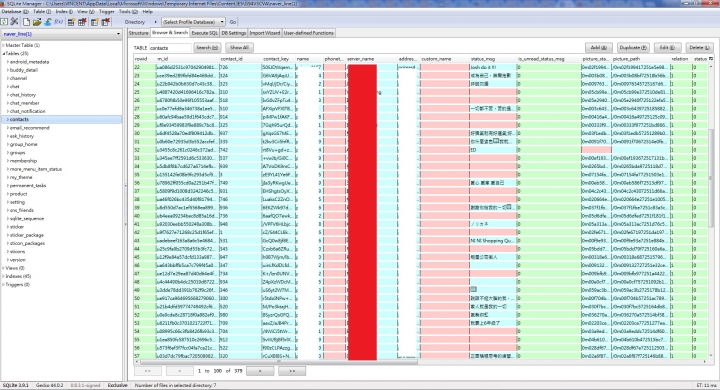720x390 pixels.
Task: Click the Edit button
Action: tap(667, 47)
